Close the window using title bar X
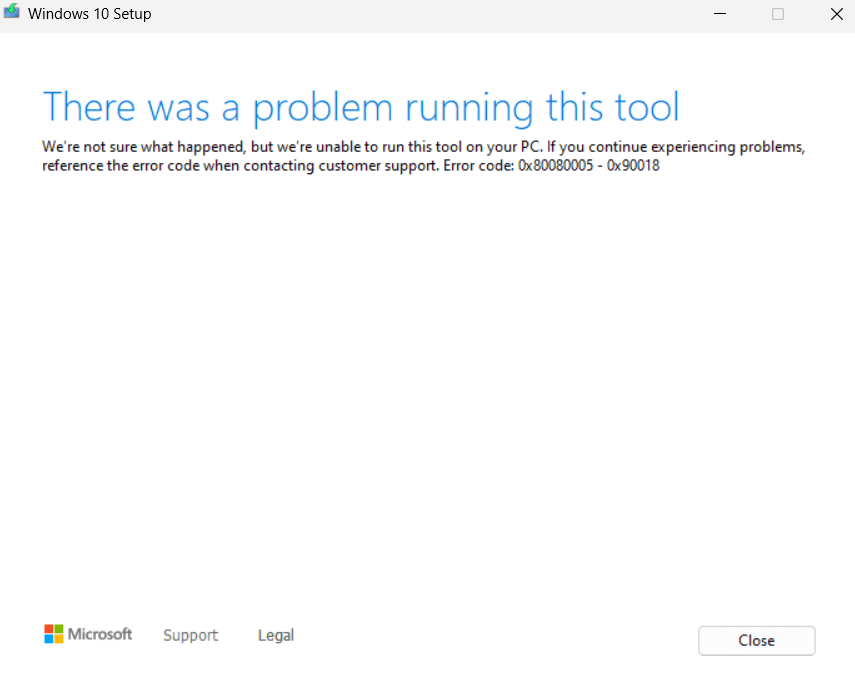The image size is (855, 677). click(x=836, y=14)
